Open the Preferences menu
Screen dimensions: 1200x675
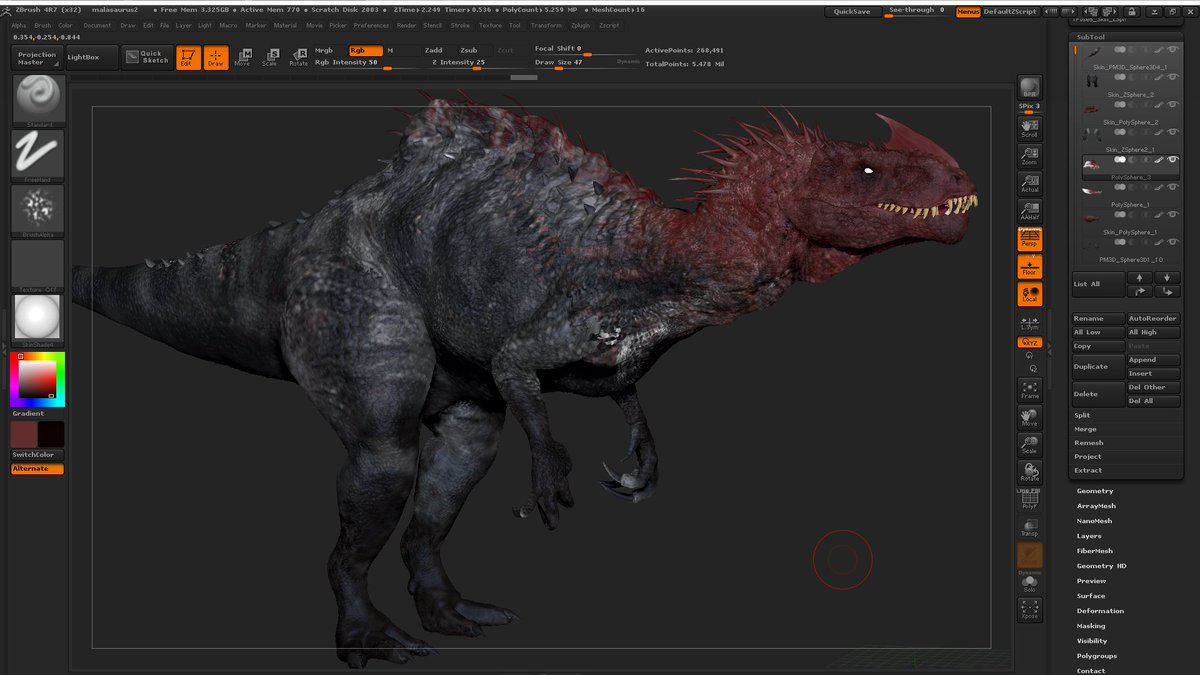point(371,25)
